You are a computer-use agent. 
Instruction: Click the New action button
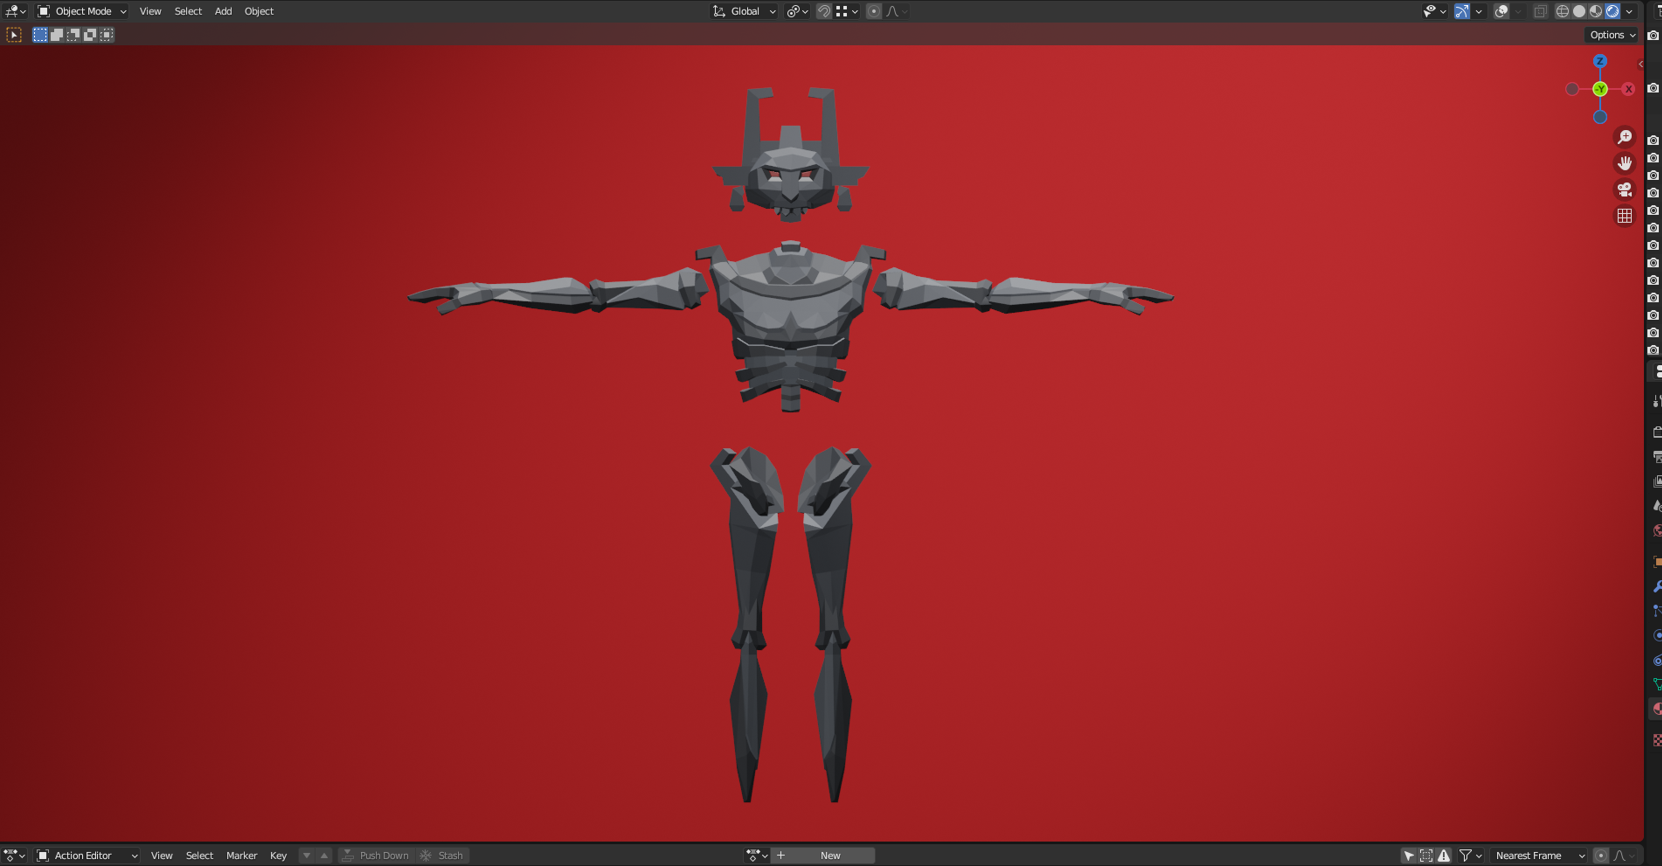click(x=830, y=855)
